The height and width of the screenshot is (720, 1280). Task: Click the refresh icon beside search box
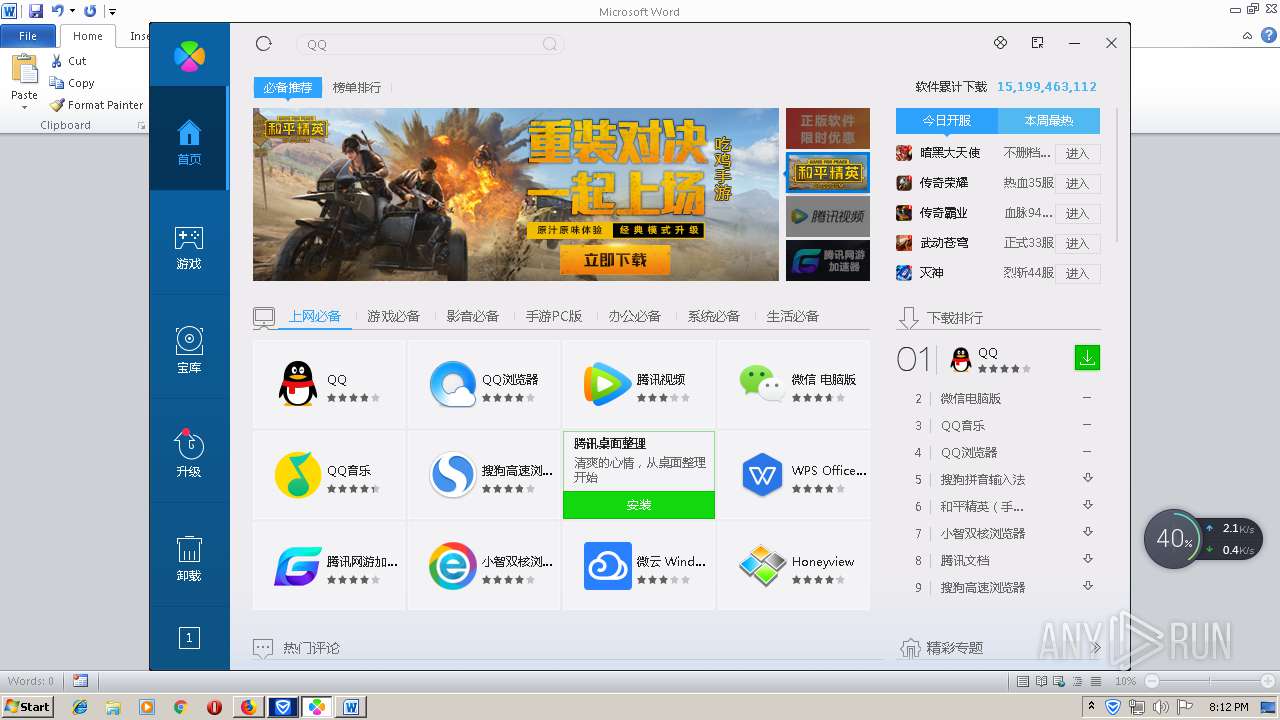click(x=264, y=43)
